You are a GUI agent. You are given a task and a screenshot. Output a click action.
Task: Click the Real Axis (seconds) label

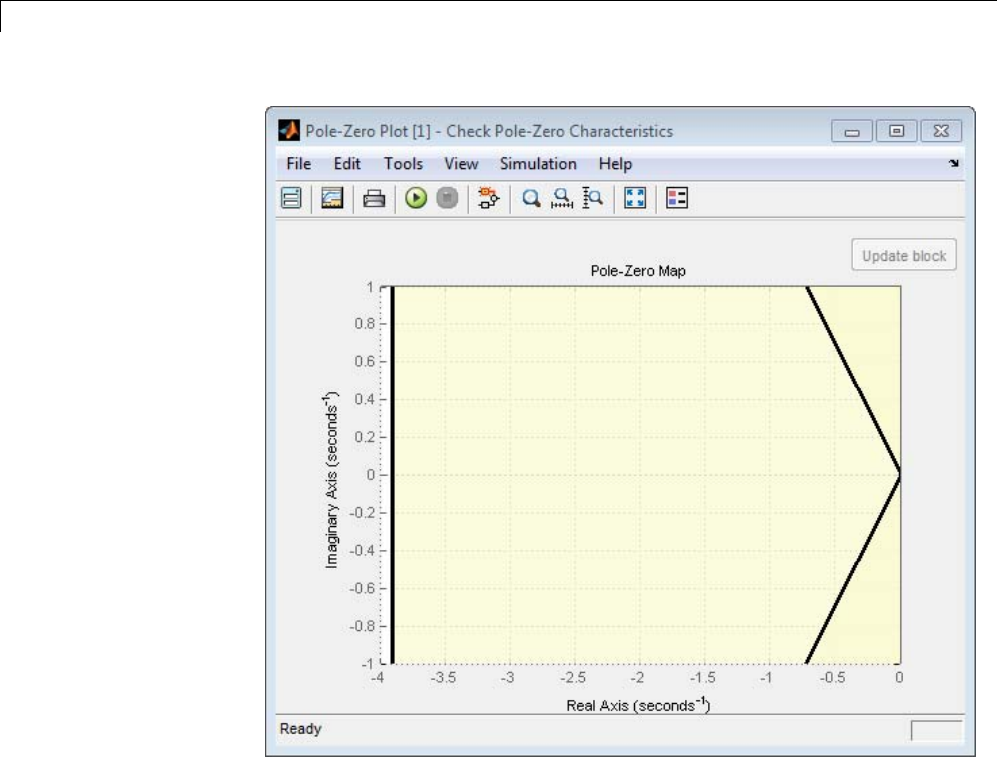point(638,704)
